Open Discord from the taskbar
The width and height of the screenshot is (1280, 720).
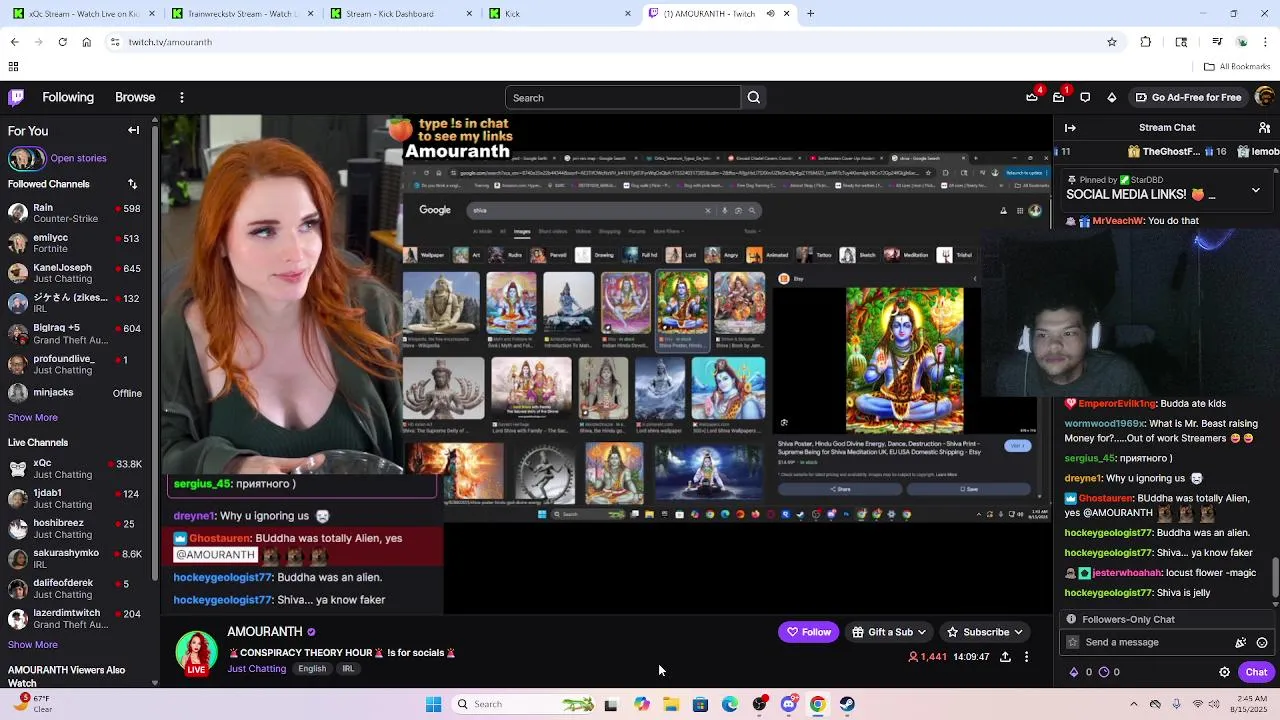pyautogui.click(x=789, y=704)
